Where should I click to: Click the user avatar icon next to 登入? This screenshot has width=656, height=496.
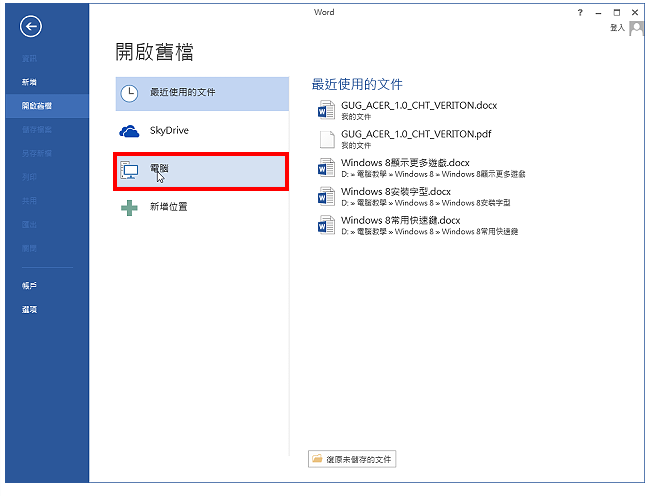tap(636, 29)
